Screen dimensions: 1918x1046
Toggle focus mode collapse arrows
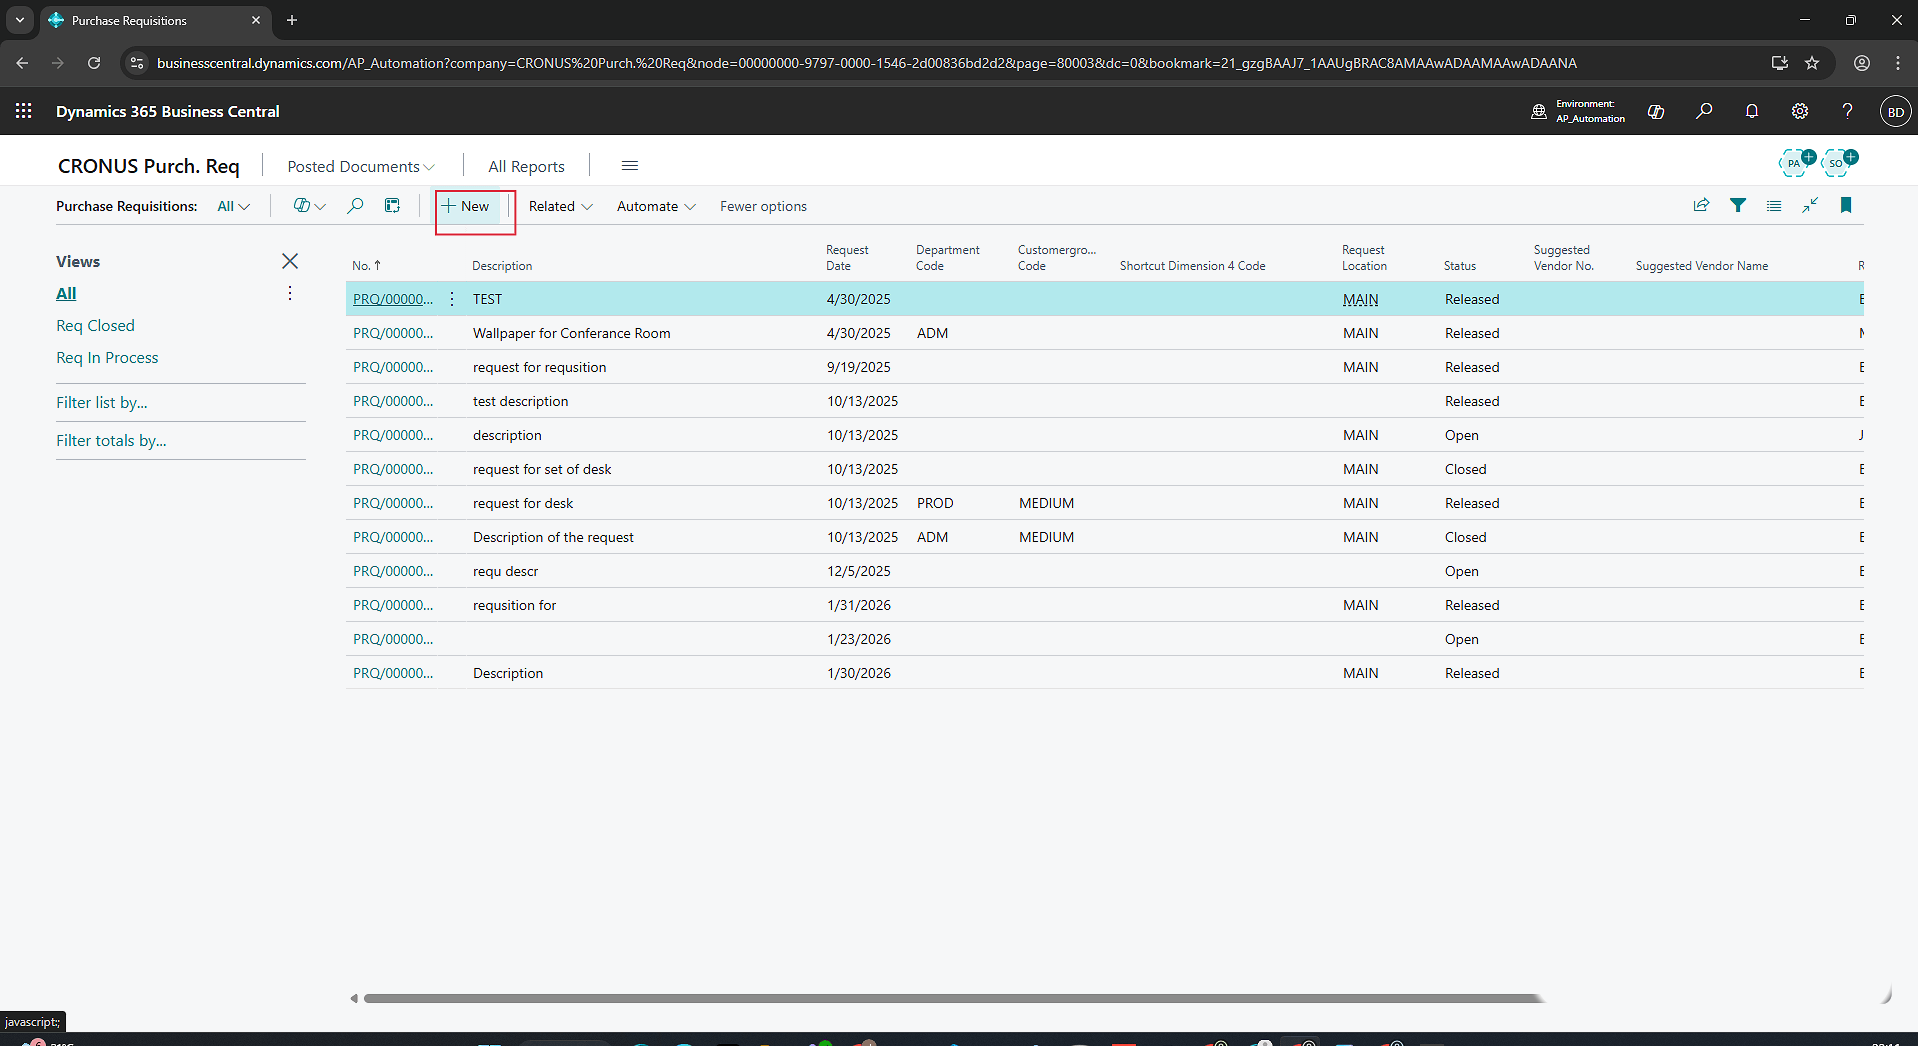click(x=1810, y=205)
